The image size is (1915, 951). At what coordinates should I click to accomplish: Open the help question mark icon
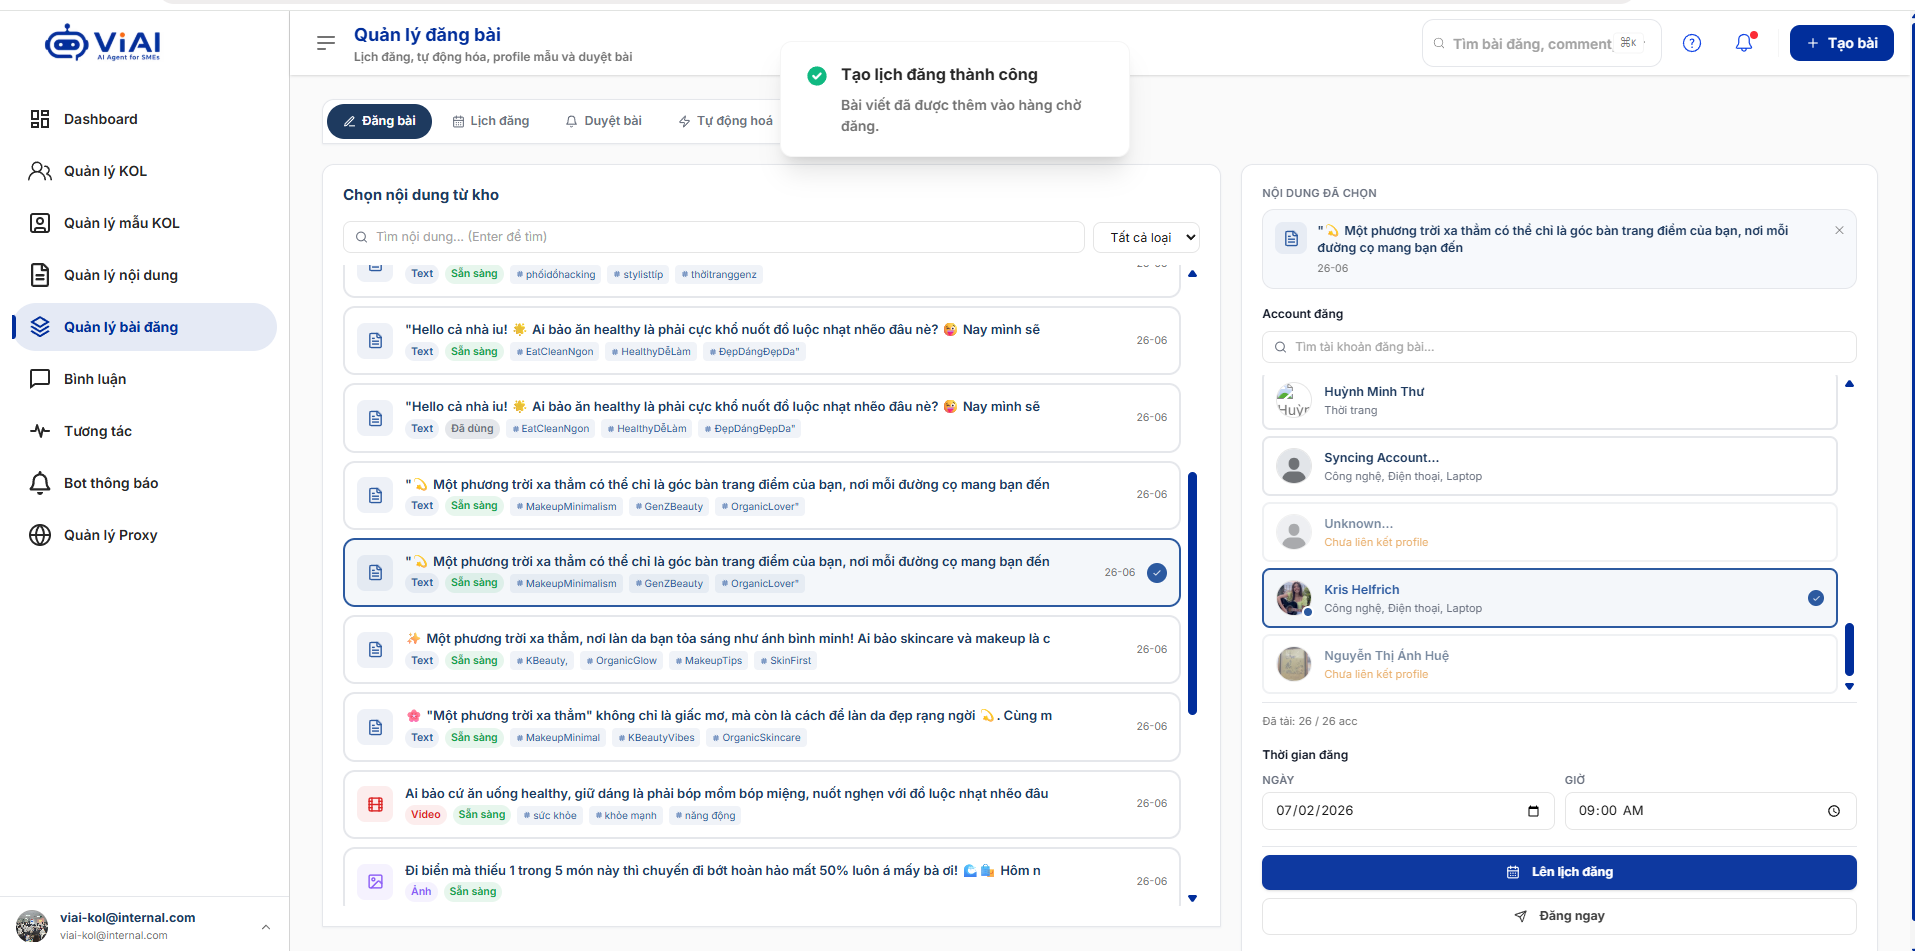coord(1692,43)
